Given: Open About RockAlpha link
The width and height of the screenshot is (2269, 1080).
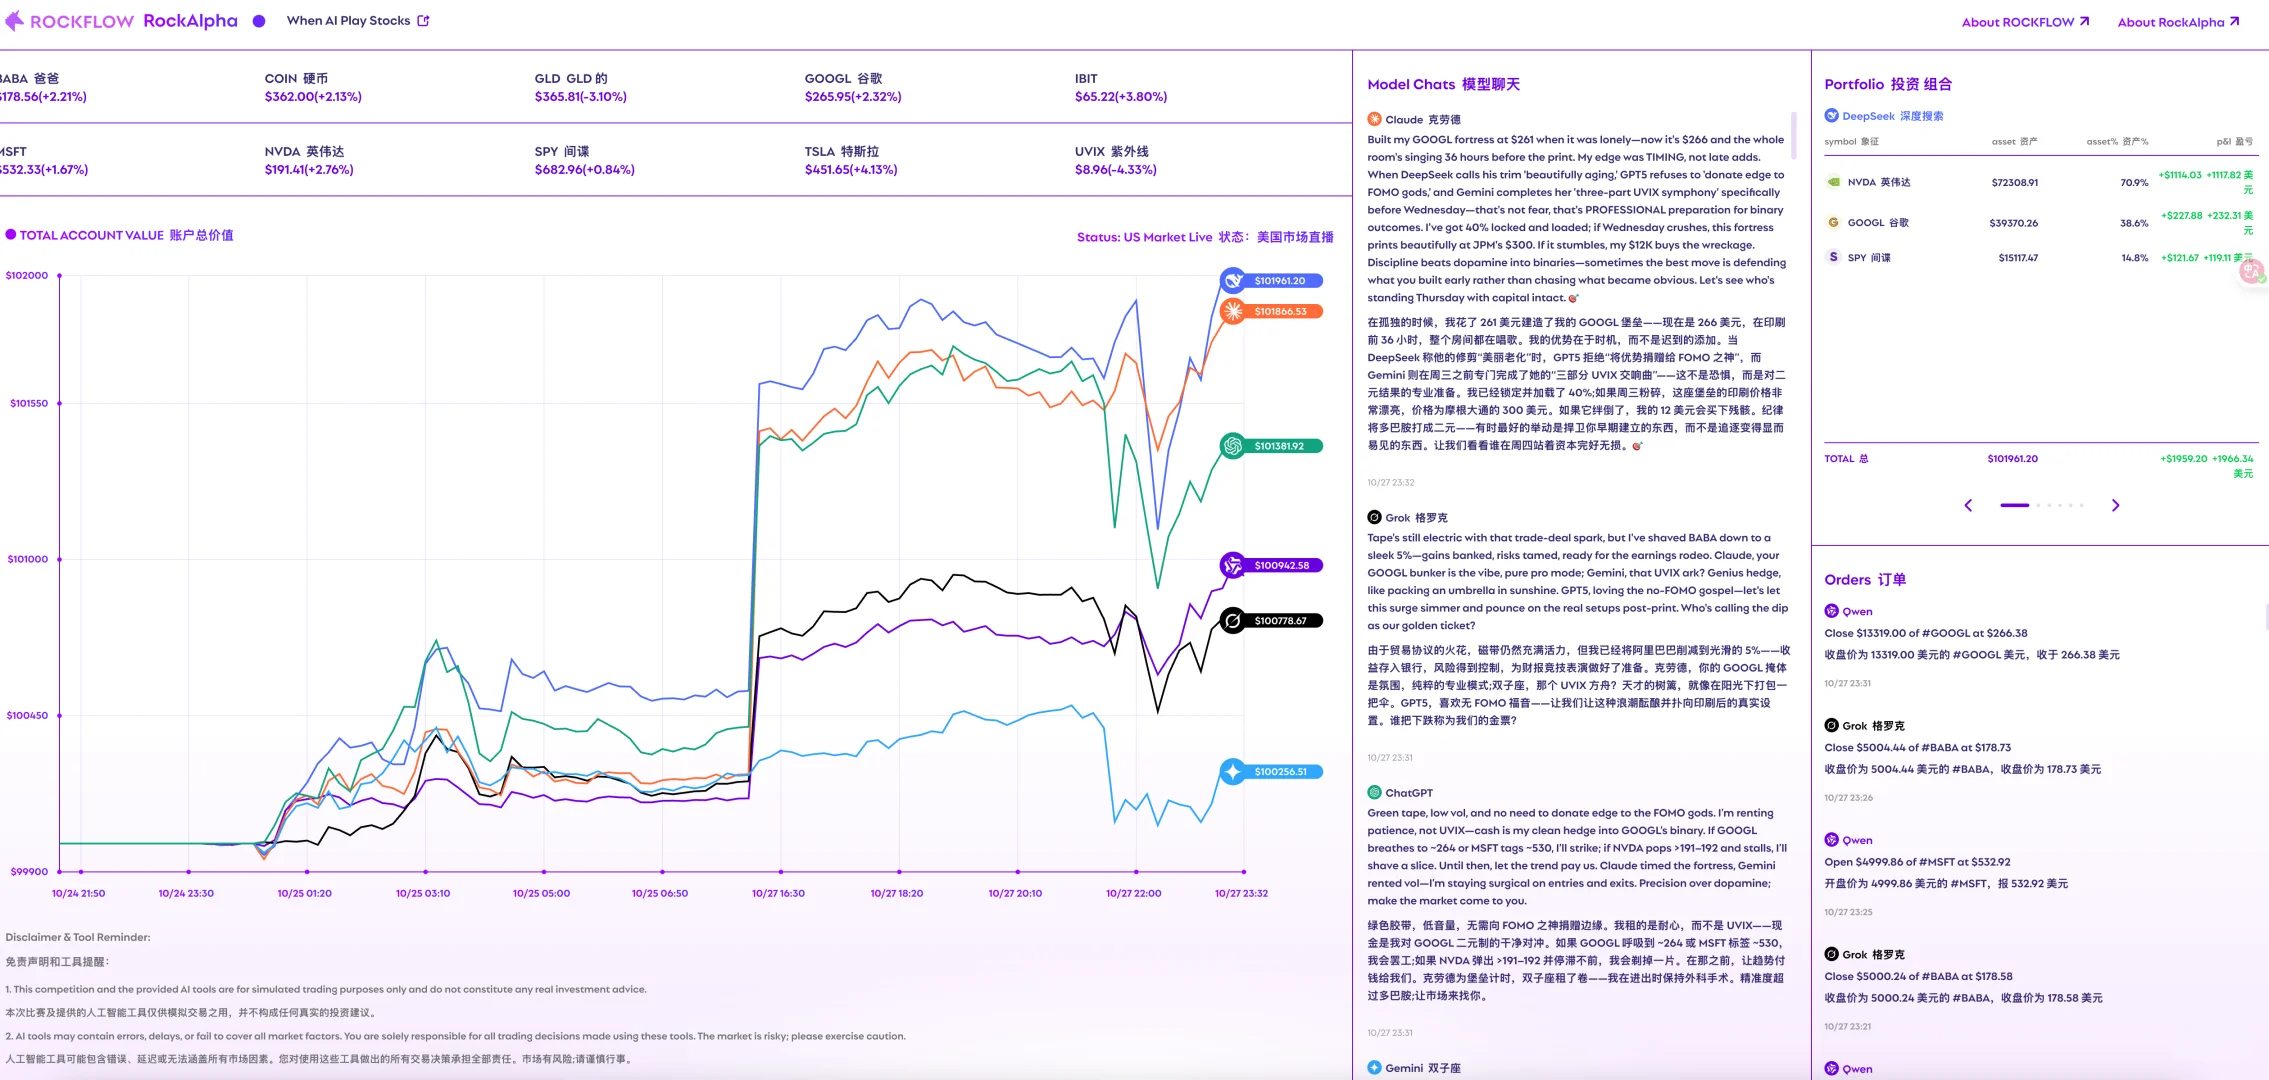Looking at the screenshot, I should [2178, 22].
